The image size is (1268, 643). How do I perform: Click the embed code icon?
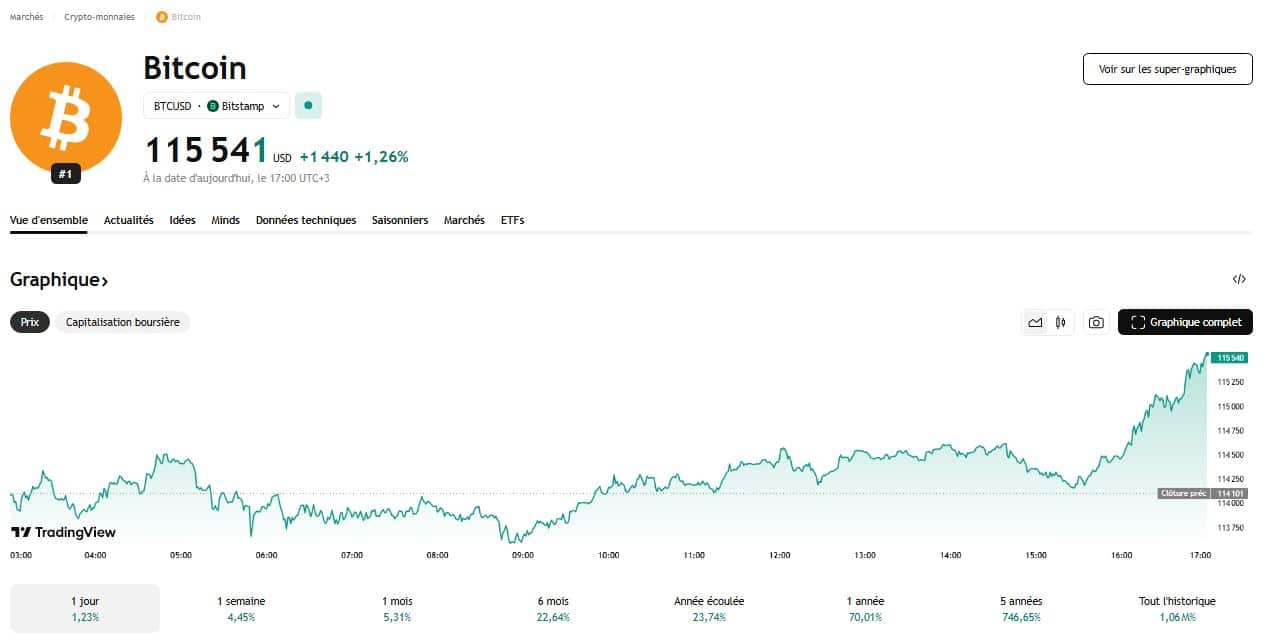tap(1239, 280)
